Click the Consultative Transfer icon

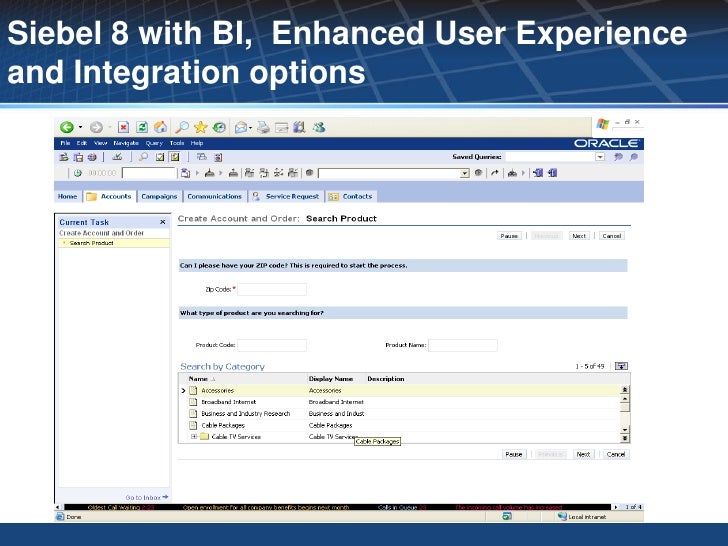pyautogui.click(x=264, y=173)
